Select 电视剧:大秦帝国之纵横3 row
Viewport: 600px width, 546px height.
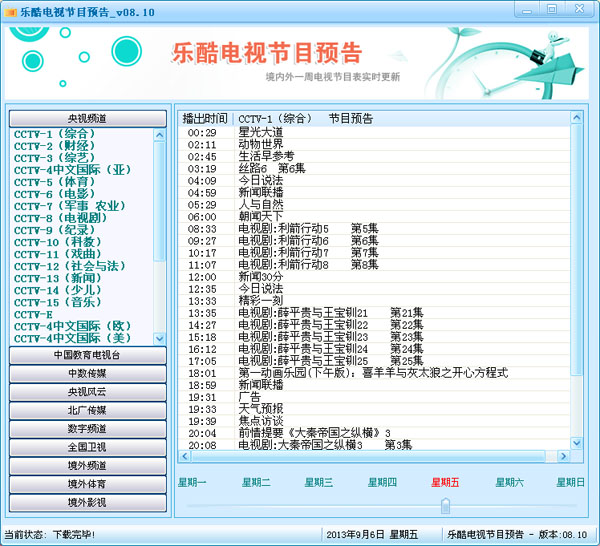coord(374,445)
